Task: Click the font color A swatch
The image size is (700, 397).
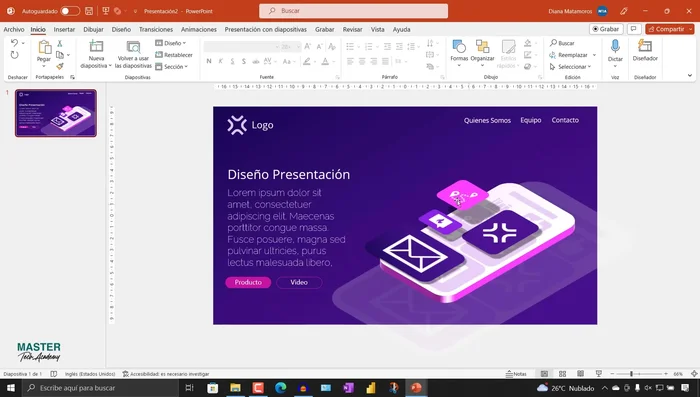Action: [x=325, y=61]
